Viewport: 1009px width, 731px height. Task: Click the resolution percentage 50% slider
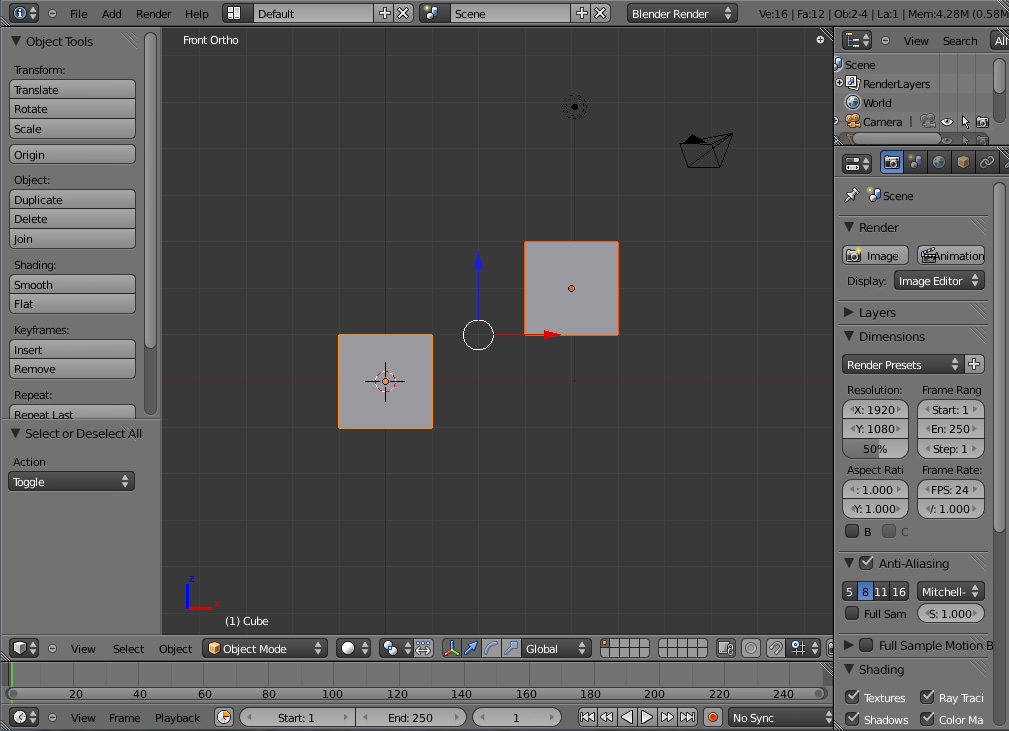875,449
